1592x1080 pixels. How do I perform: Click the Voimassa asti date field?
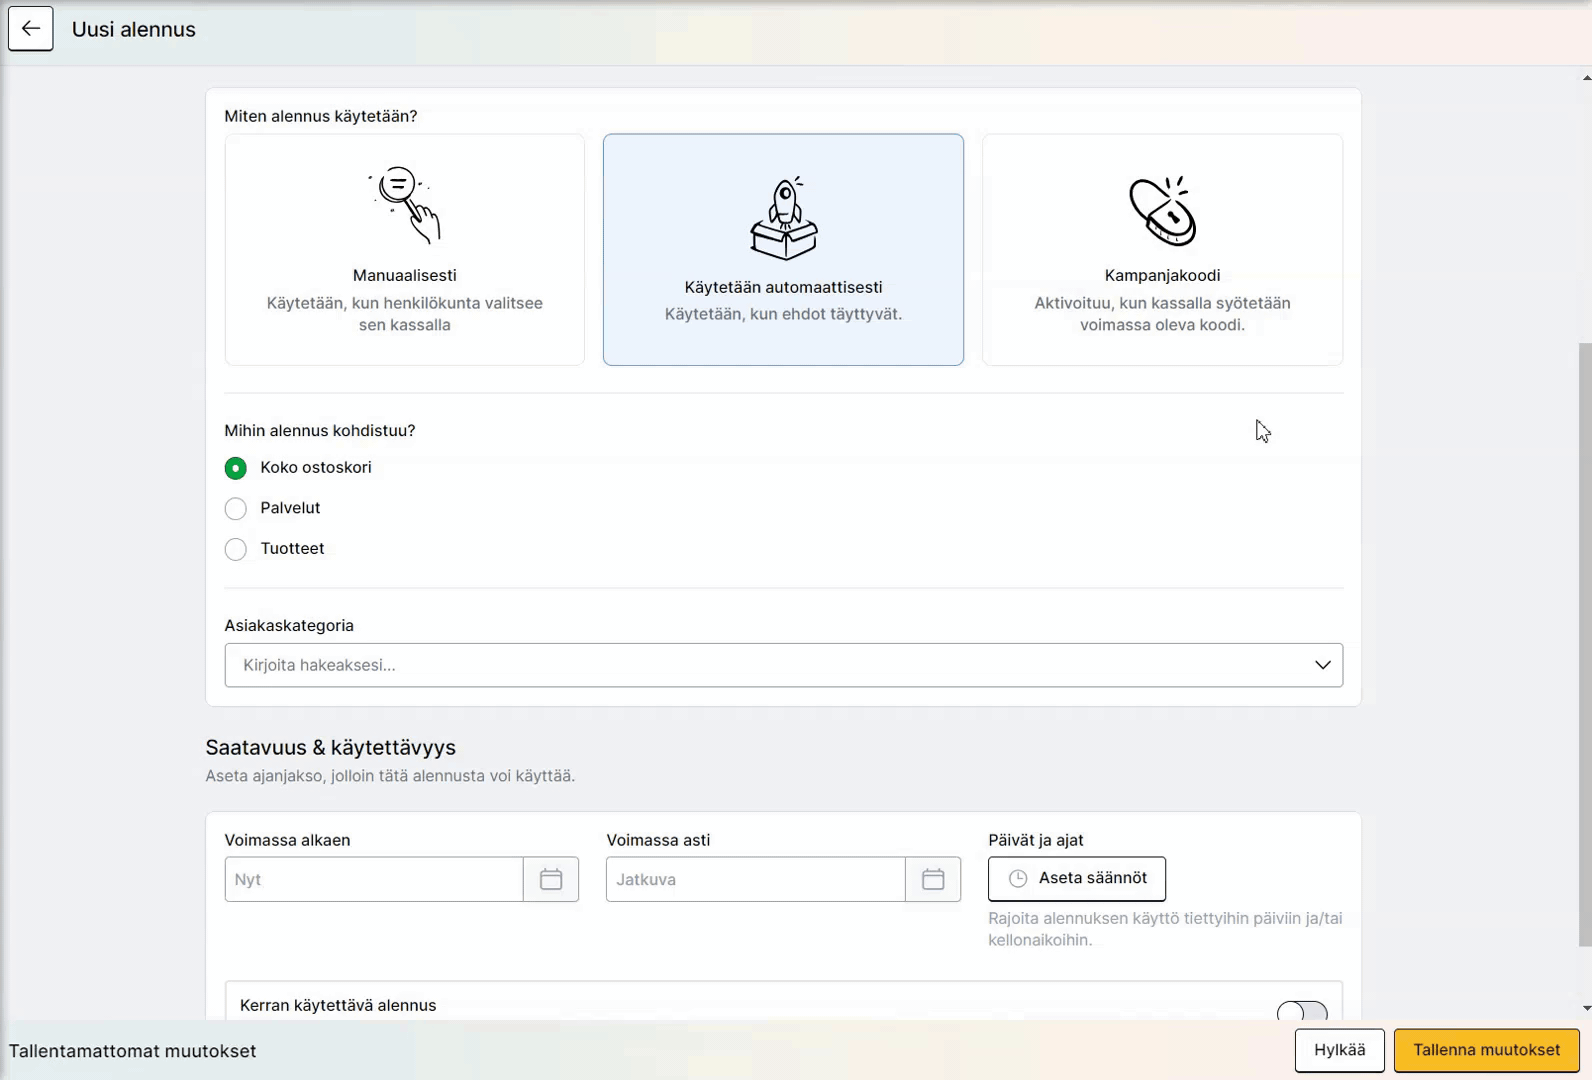tap(756, 879)
